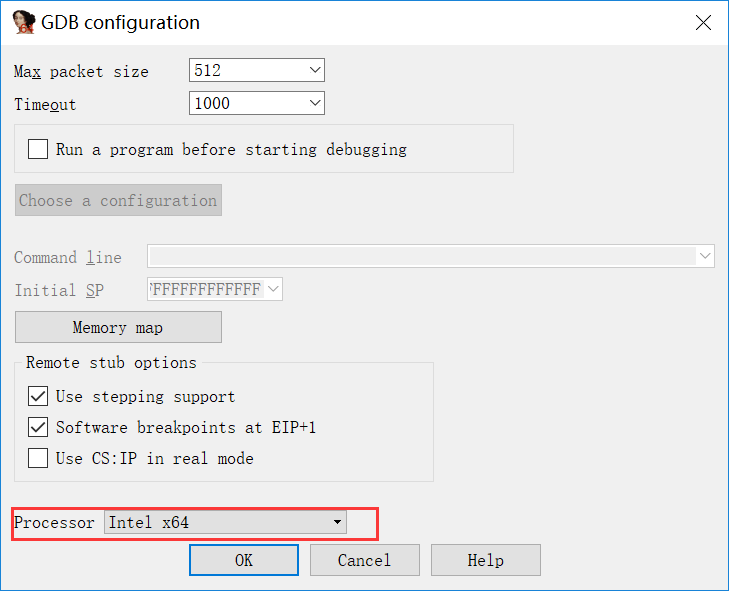Click the Choose a configuration button
Viewport: 729px width, 591px height.
118,200
